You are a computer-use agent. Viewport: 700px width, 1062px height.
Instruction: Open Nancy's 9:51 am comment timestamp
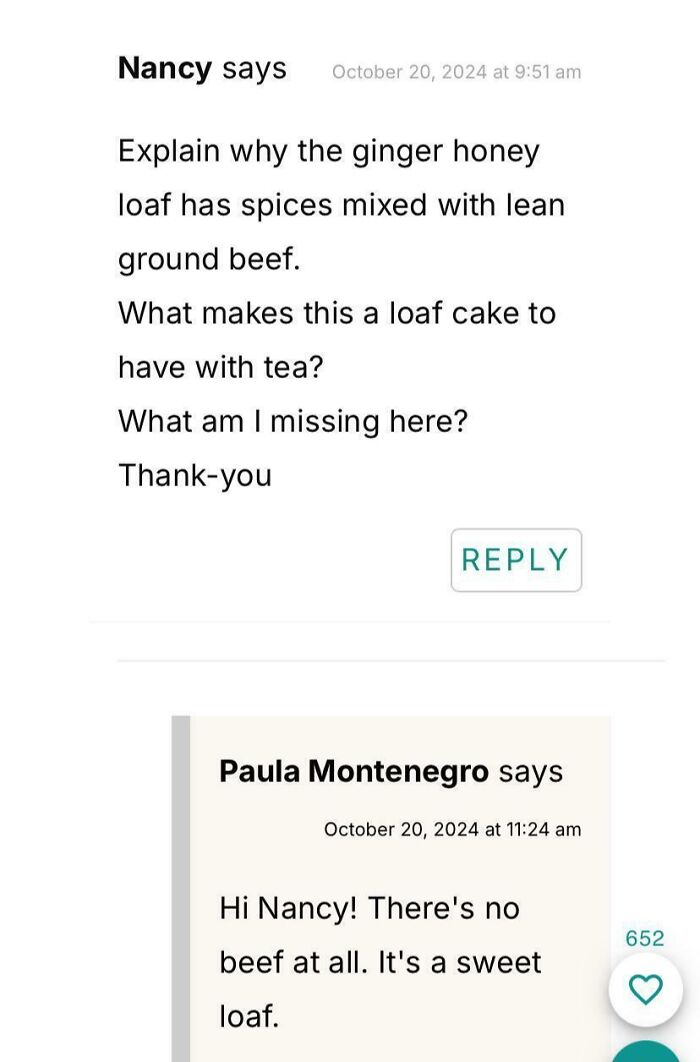(456, 72)
